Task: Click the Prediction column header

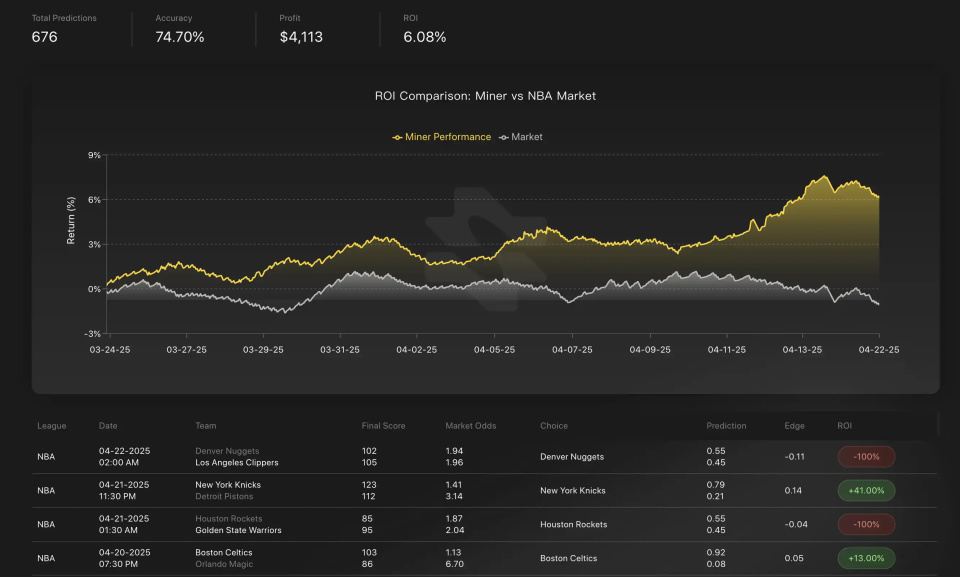Action: [x=726, y=426]
